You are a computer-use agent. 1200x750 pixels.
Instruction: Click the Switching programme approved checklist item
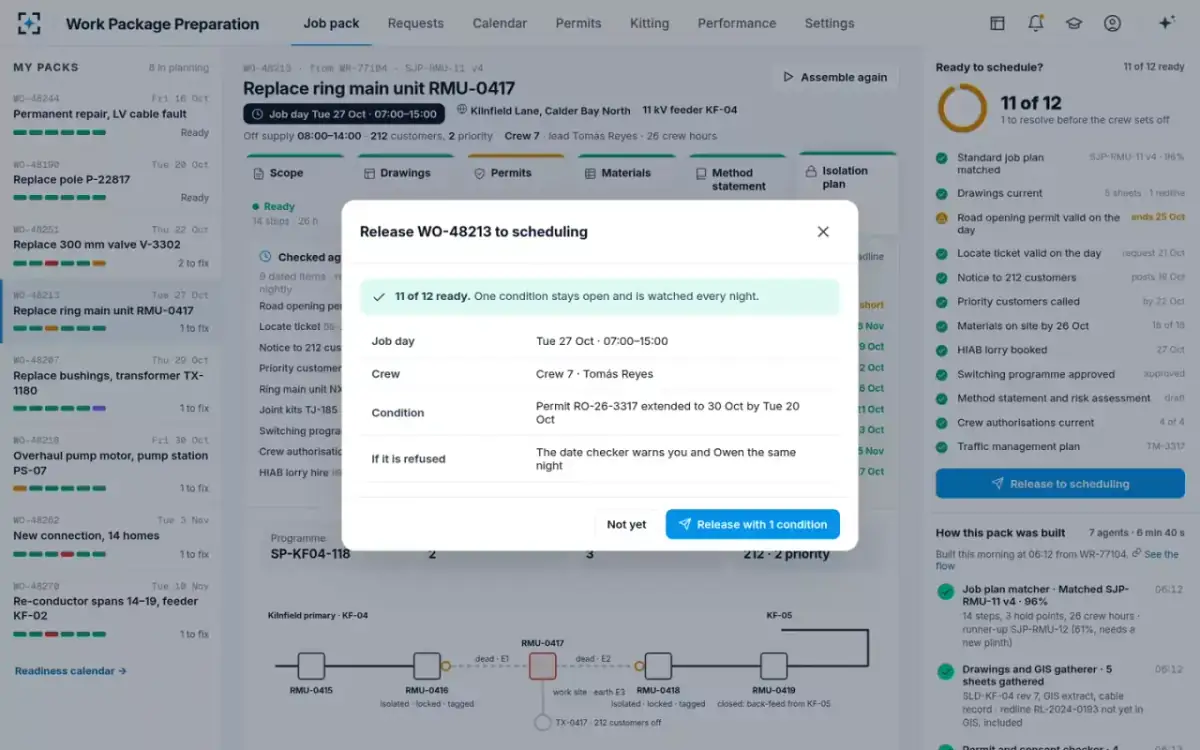[1061, 374]
